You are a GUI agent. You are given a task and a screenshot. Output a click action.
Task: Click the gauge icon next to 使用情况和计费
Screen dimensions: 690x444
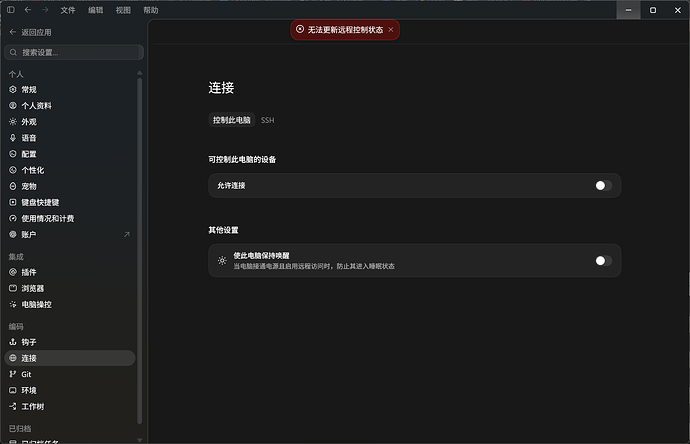coord(13,218)
